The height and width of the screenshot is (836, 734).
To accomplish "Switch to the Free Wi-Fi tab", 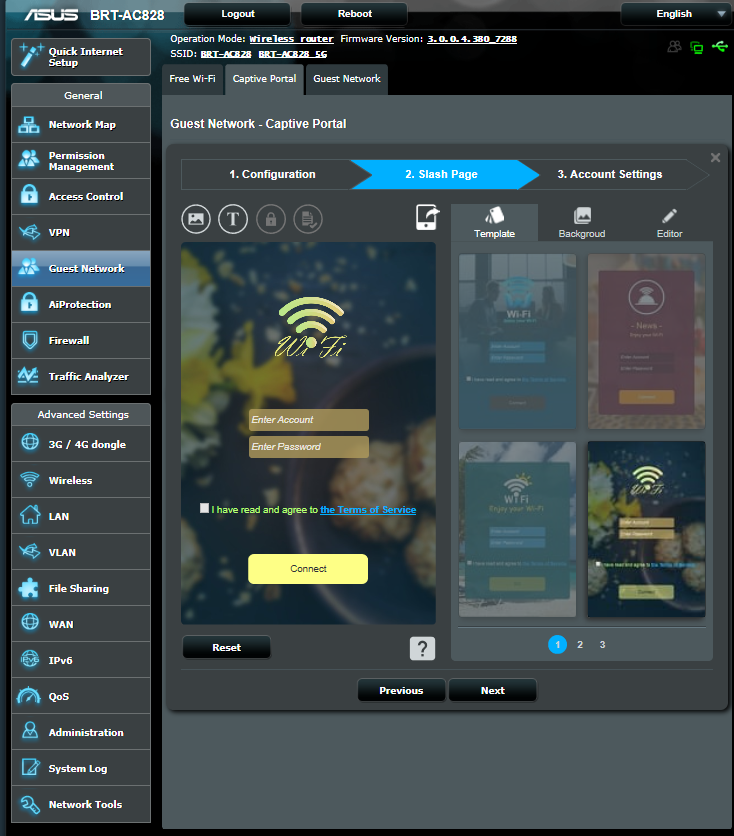I will 192,79.
